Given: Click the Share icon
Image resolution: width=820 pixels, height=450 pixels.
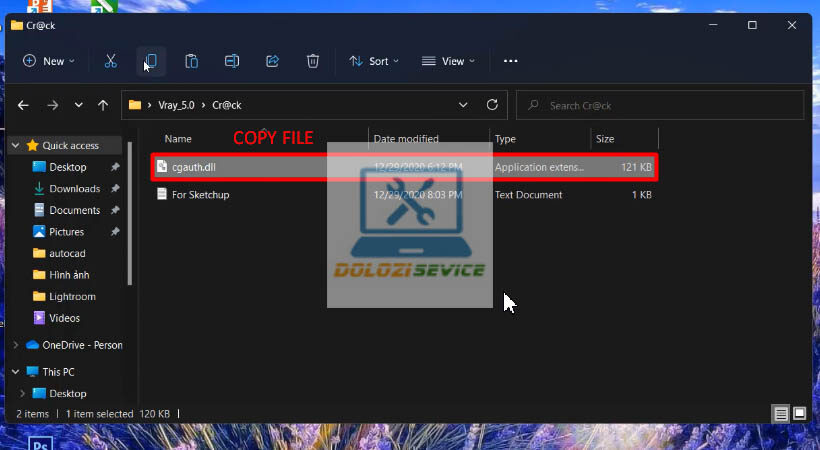Looking at the screenshot, I should click(x=272, y=61).
